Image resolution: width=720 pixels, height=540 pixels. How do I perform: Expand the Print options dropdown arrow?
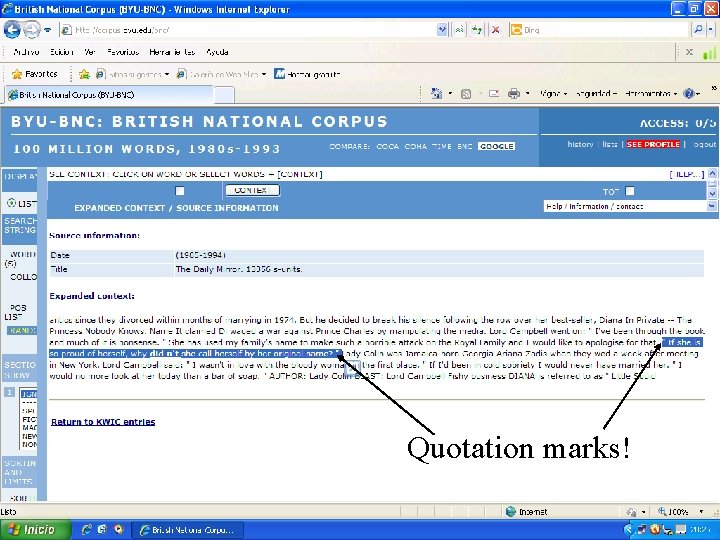click(x=527, y=94)
